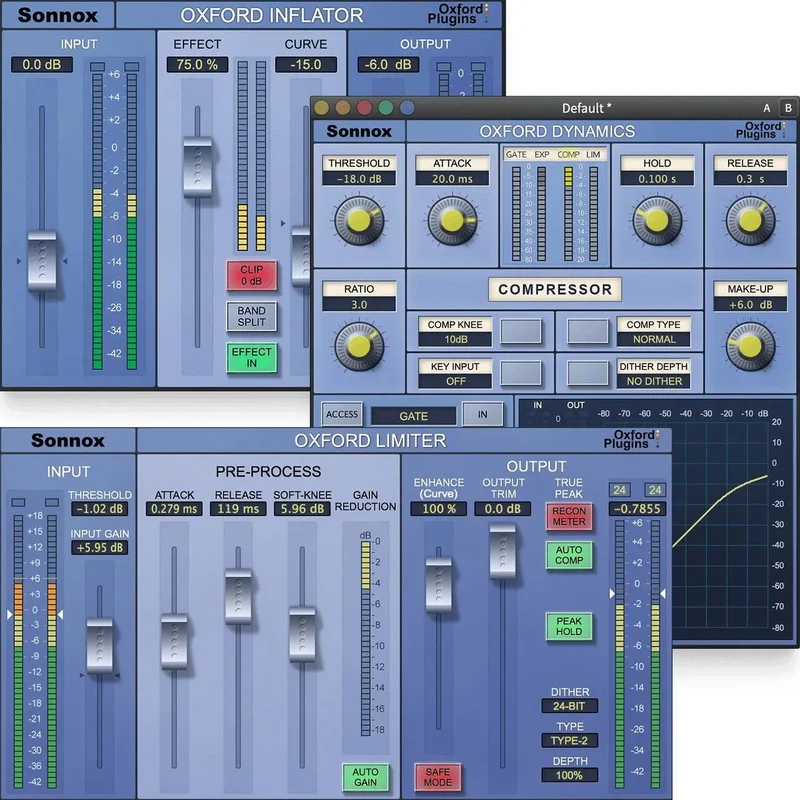Click the yellow dot in Dynamics title bar
Viewport: 800px width, 800px height.
click(x=321, y=108)
